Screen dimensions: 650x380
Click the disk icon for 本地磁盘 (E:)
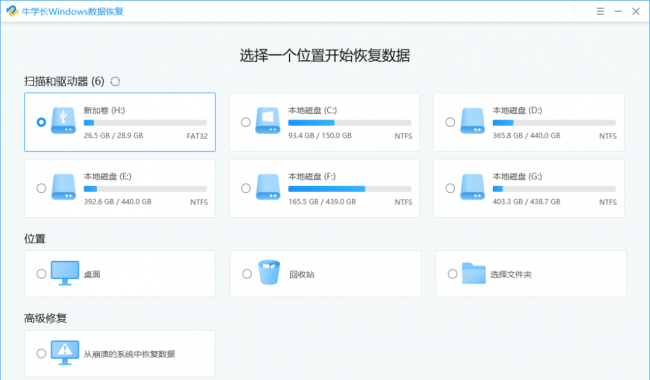pos(63,187)
